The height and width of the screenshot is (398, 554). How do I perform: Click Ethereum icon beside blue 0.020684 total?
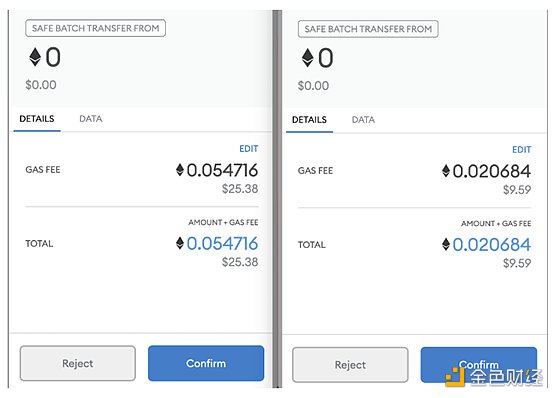[446, 244]
